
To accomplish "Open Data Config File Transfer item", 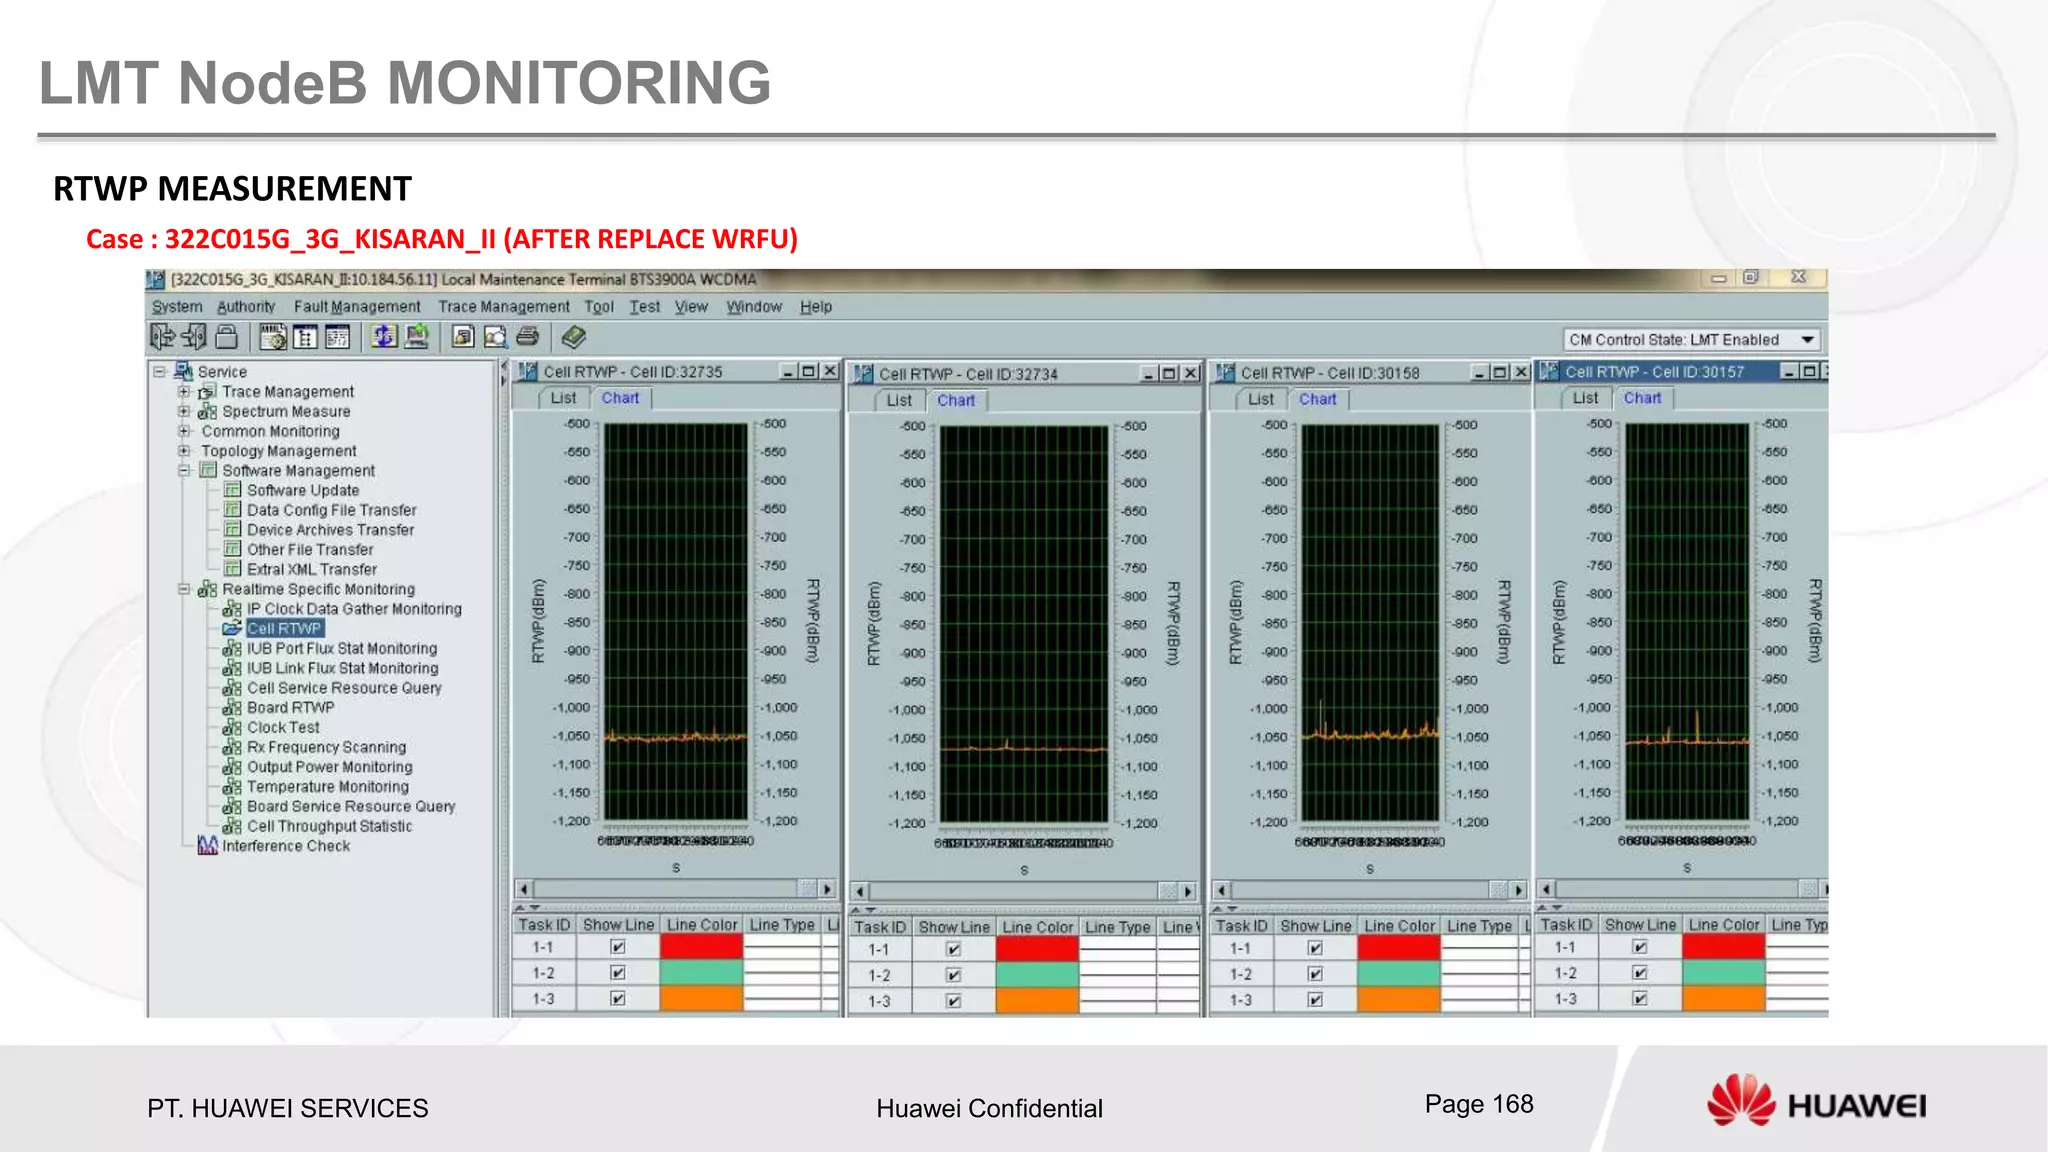I will [x=332, y=510].
